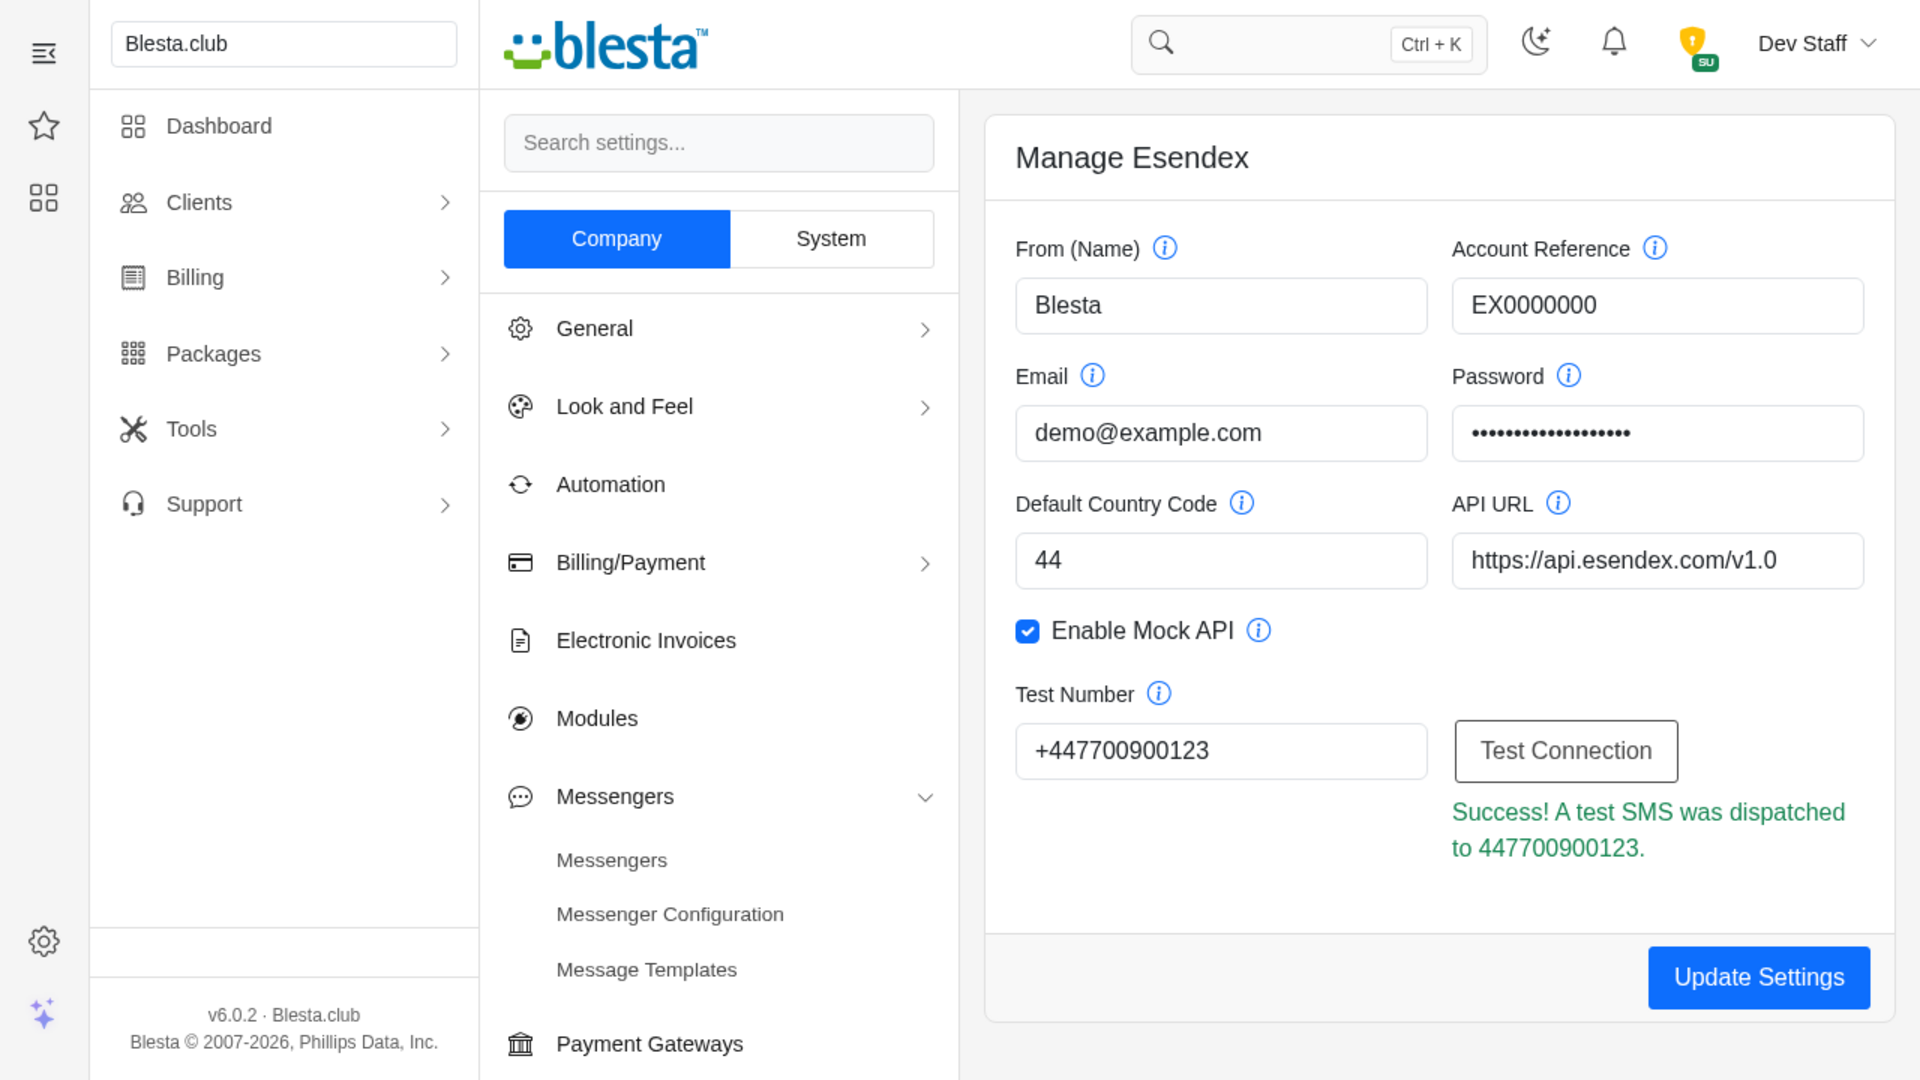The width and height of the screenshot is (1920, 1080).
Task: Focus the Test Number input
Action: 1221,751
